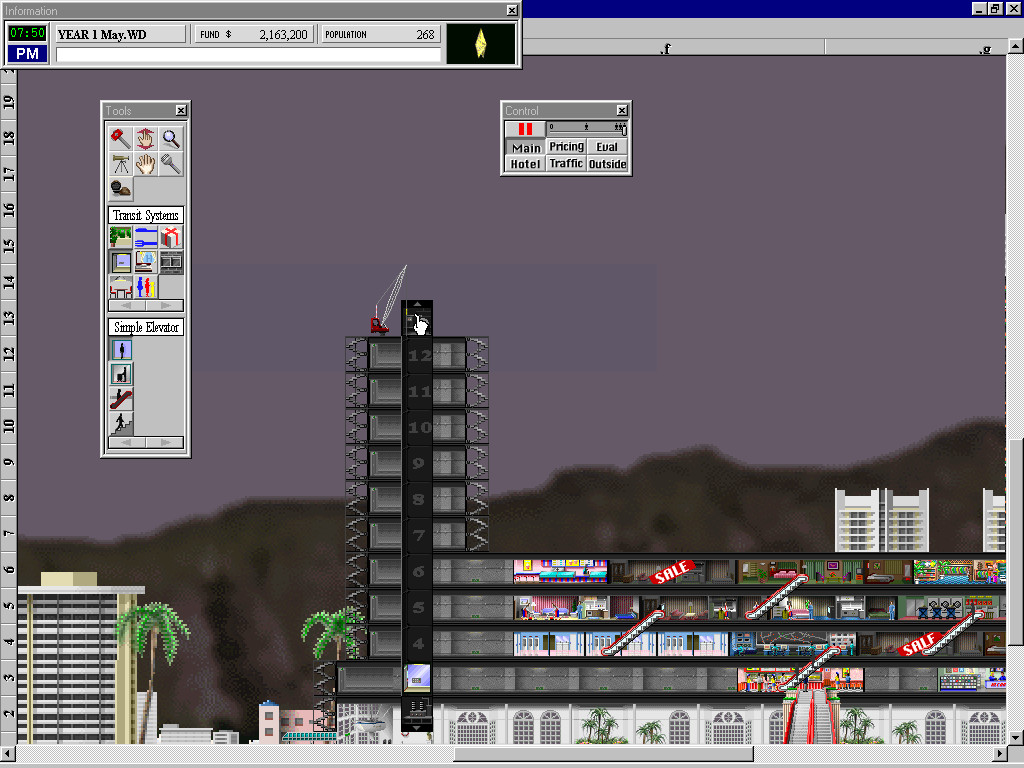Page right in the tool category list
The width and height of the screenshot is (1024, 768).
pyautogui.click(x=165, y=306)
